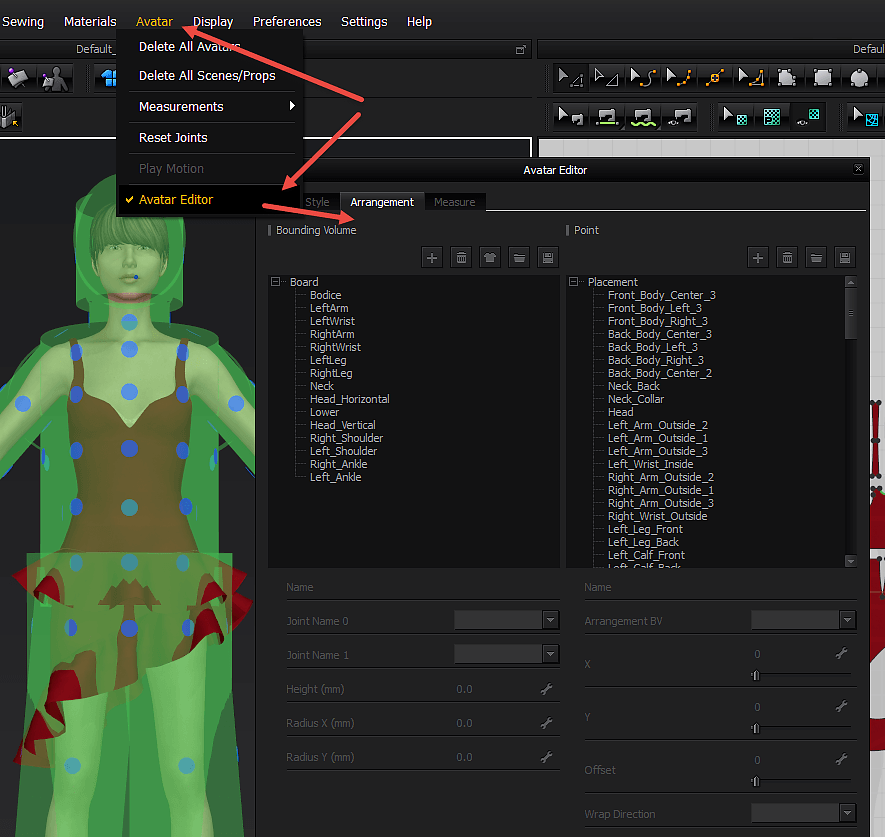
Task: Select Bodice in the Board list
Action: pyautogui.click(x=325, y=295)
